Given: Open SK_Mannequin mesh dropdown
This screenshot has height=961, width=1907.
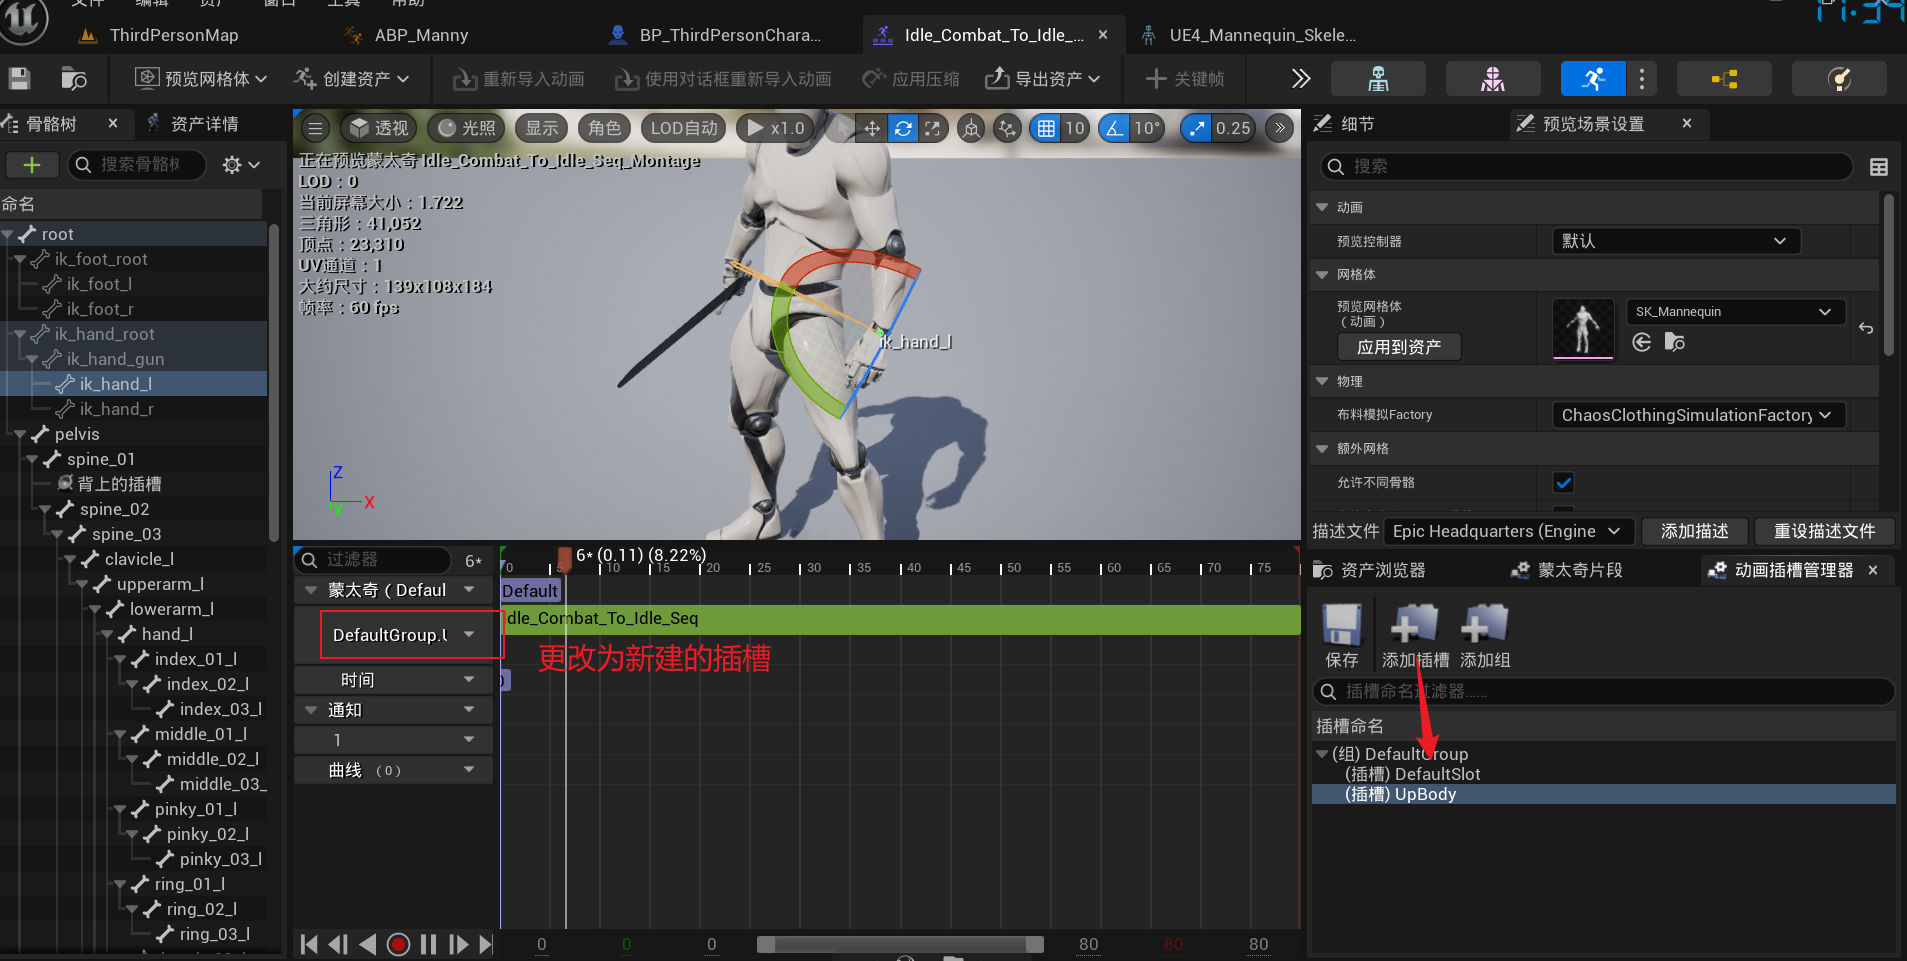Looking at the screenshot, I should point(1735,312).
